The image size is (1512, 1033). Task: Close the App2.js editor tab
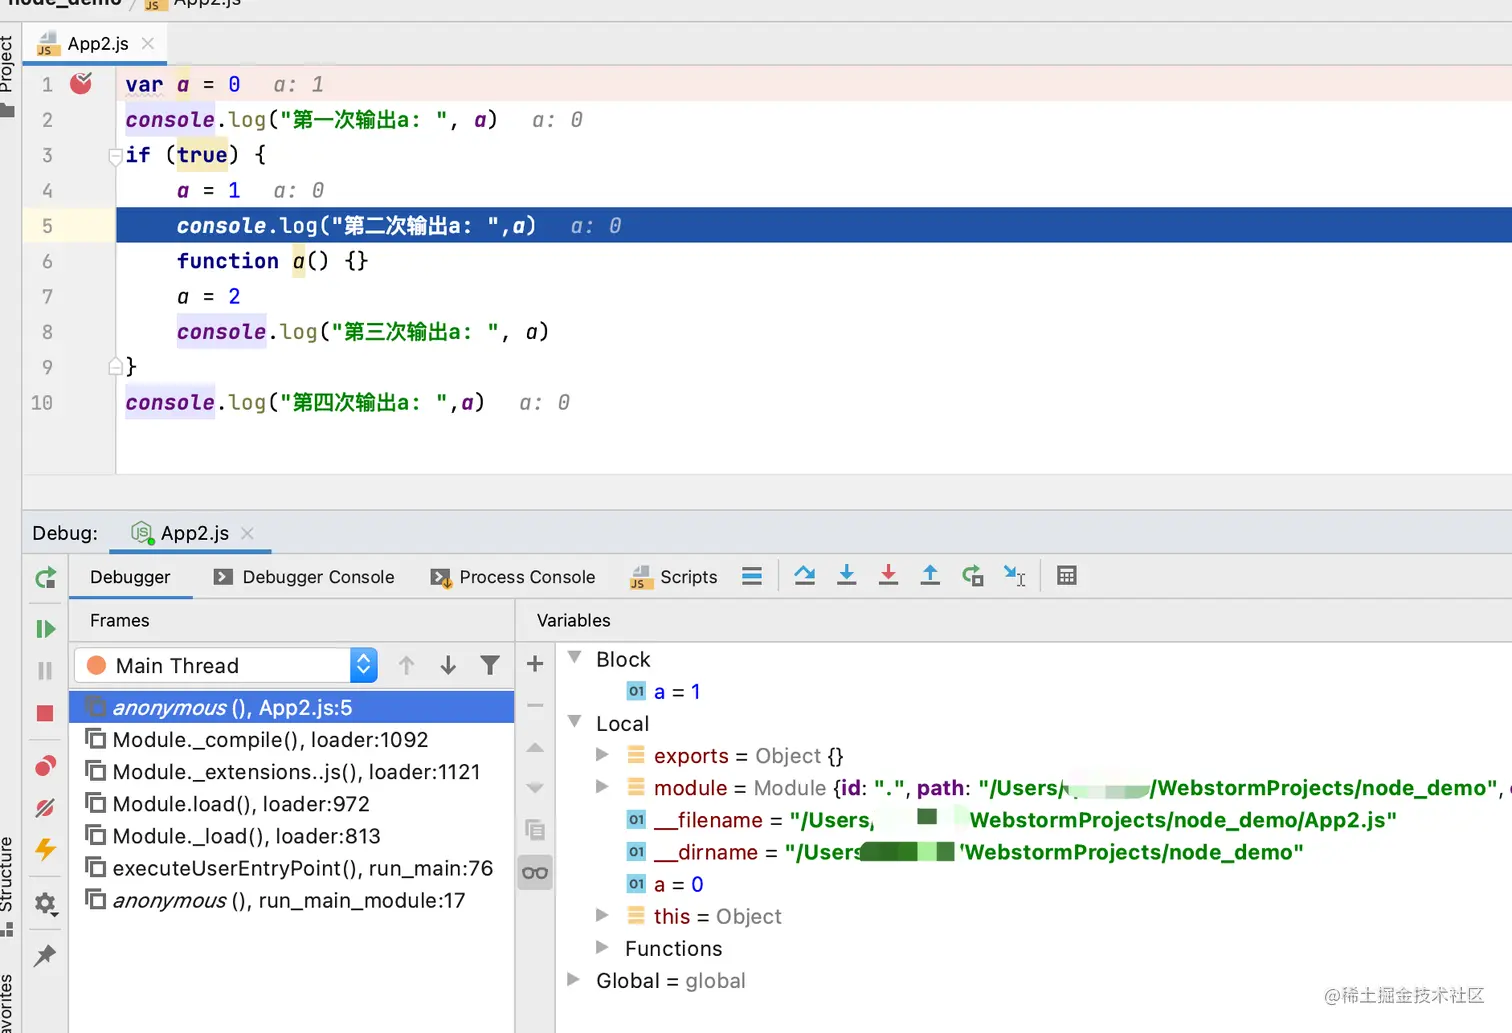[x=148, y=44]
